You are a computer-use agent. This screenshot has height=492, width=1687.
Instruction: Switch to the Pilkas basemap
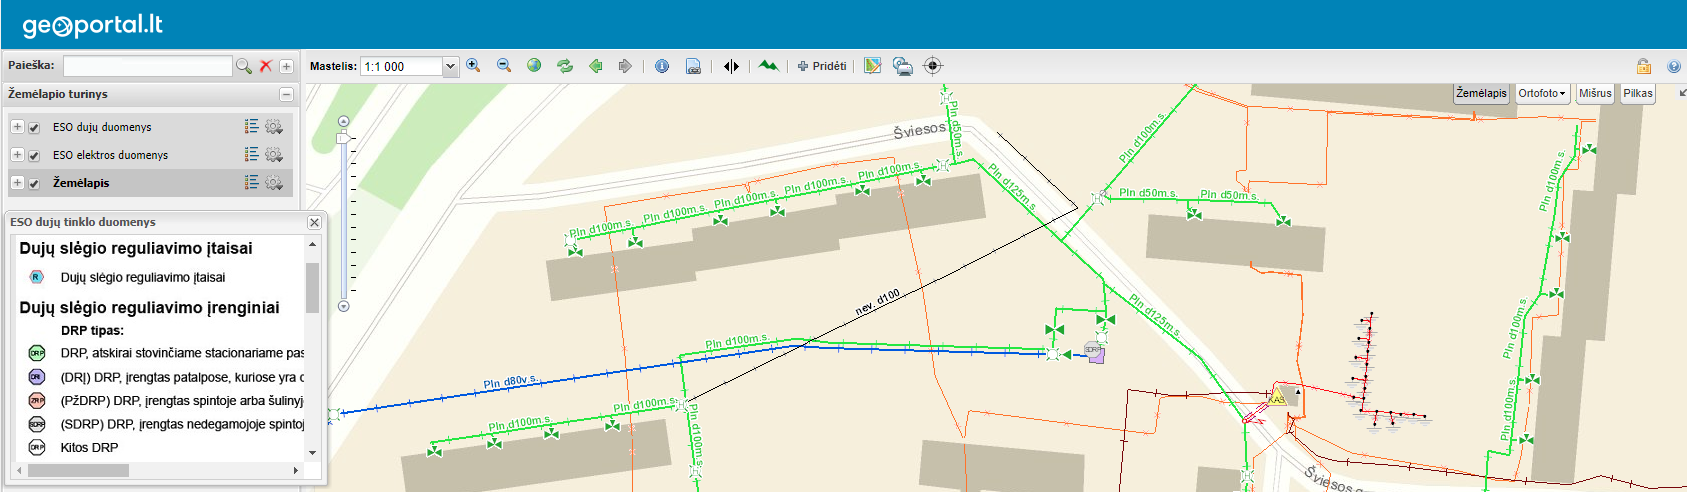point(1638,93)
